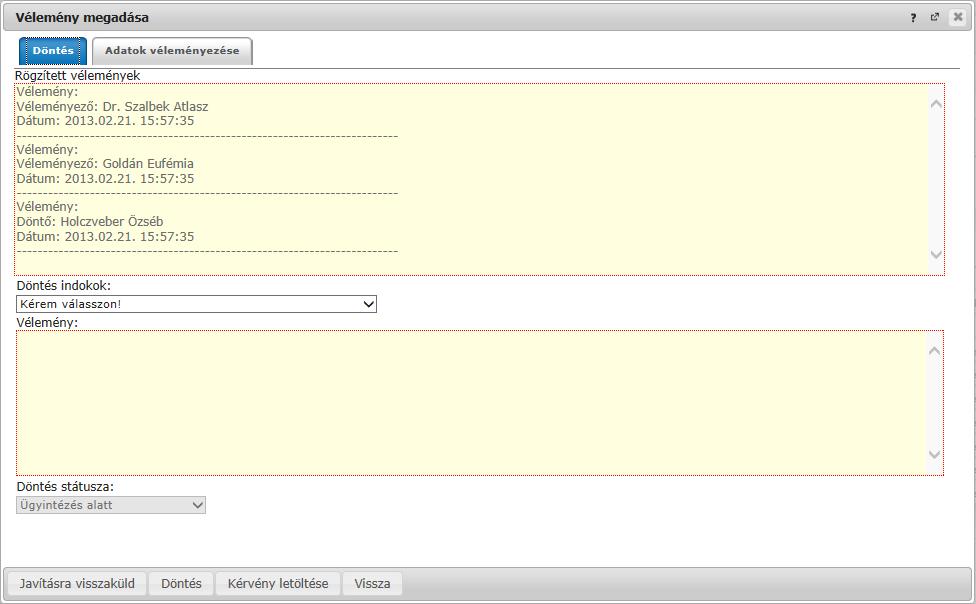976x604 pixels.
Task: Select the text Véleményező: Dr. Szalbek Atlasz
Action: click(112, 106)
